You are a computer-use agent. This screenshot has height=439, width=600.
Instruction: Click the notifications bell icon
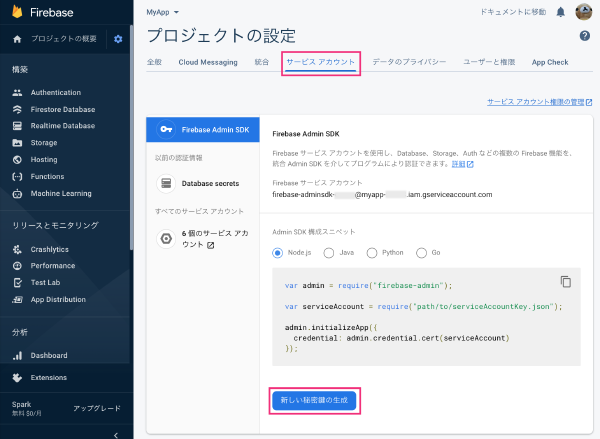click(560, 12)
